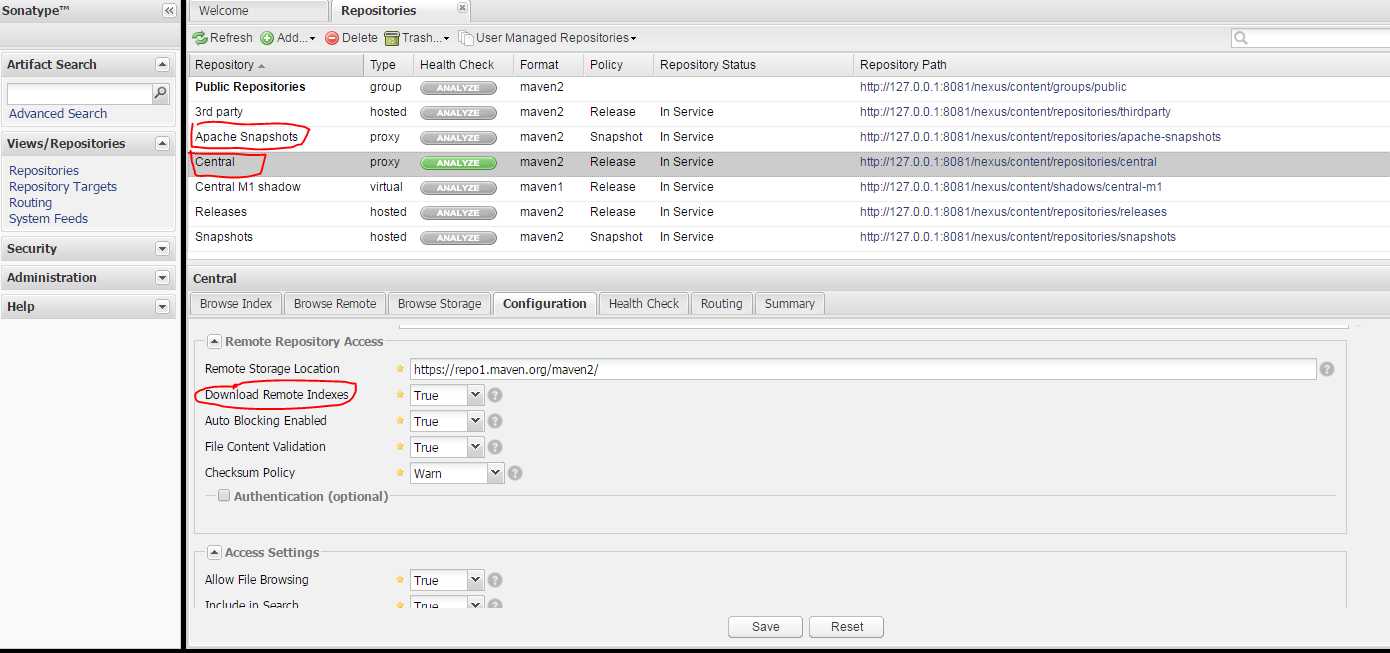Open the Health Check tab
Screen dimensions: 1390x653
(x=643, y=304)
